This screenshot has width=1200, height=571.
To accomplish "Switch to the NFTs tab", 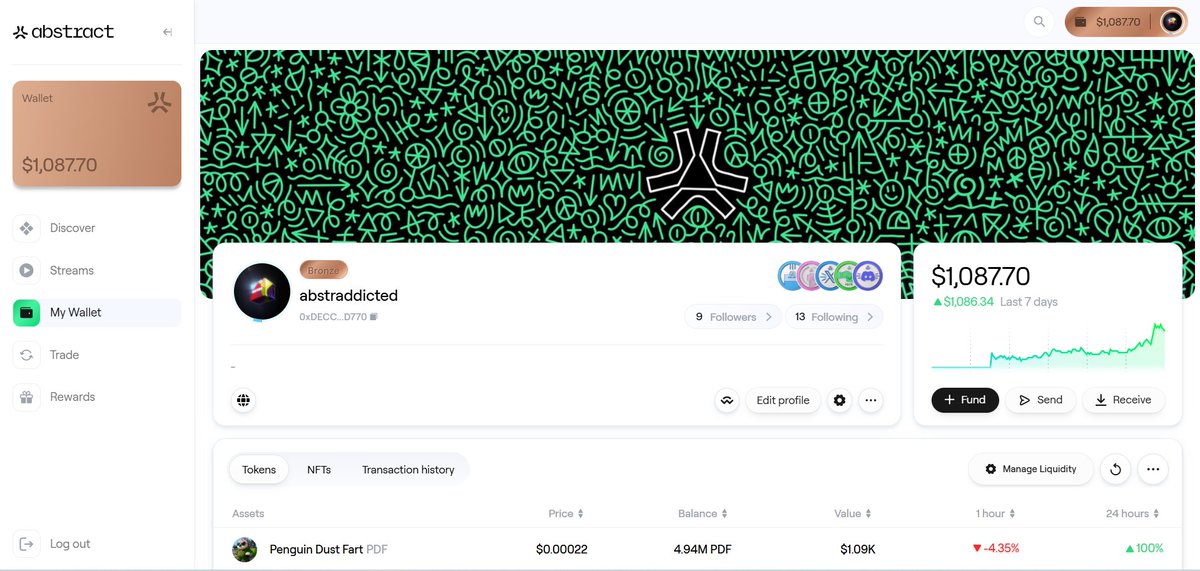I will point(319,469).
